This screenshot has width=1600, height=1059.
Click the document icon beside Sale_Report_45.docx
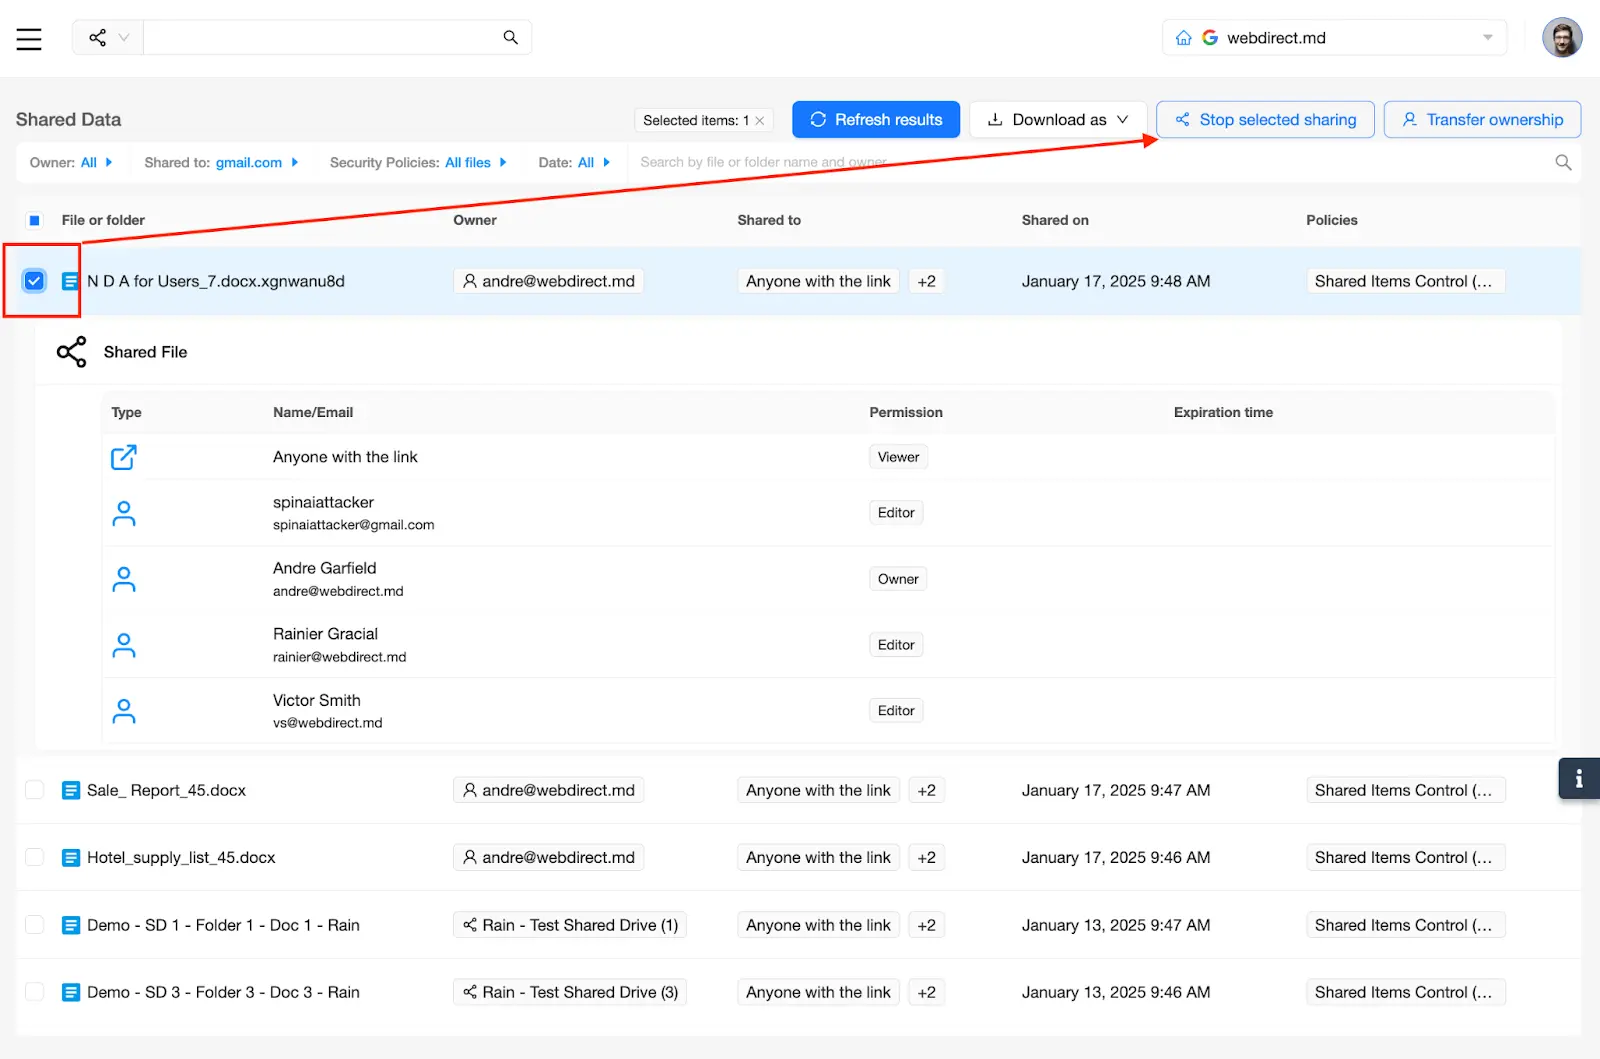(x=70, y=790)
